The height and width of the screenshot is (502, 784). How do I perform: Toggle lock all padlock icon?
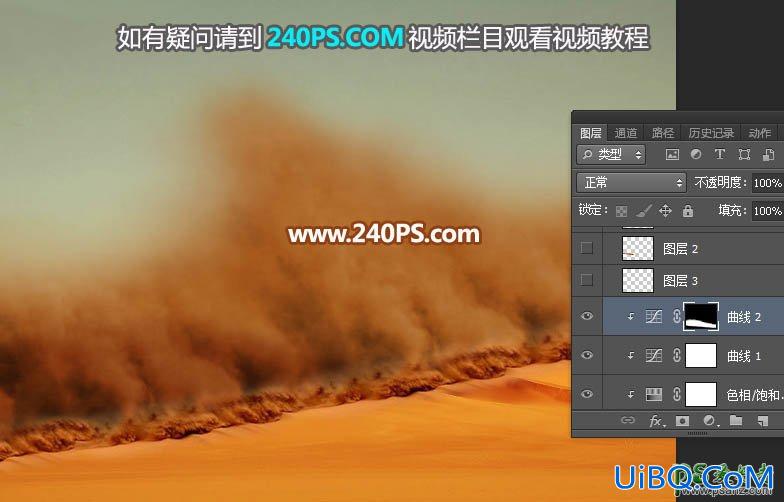pos(688,210)
